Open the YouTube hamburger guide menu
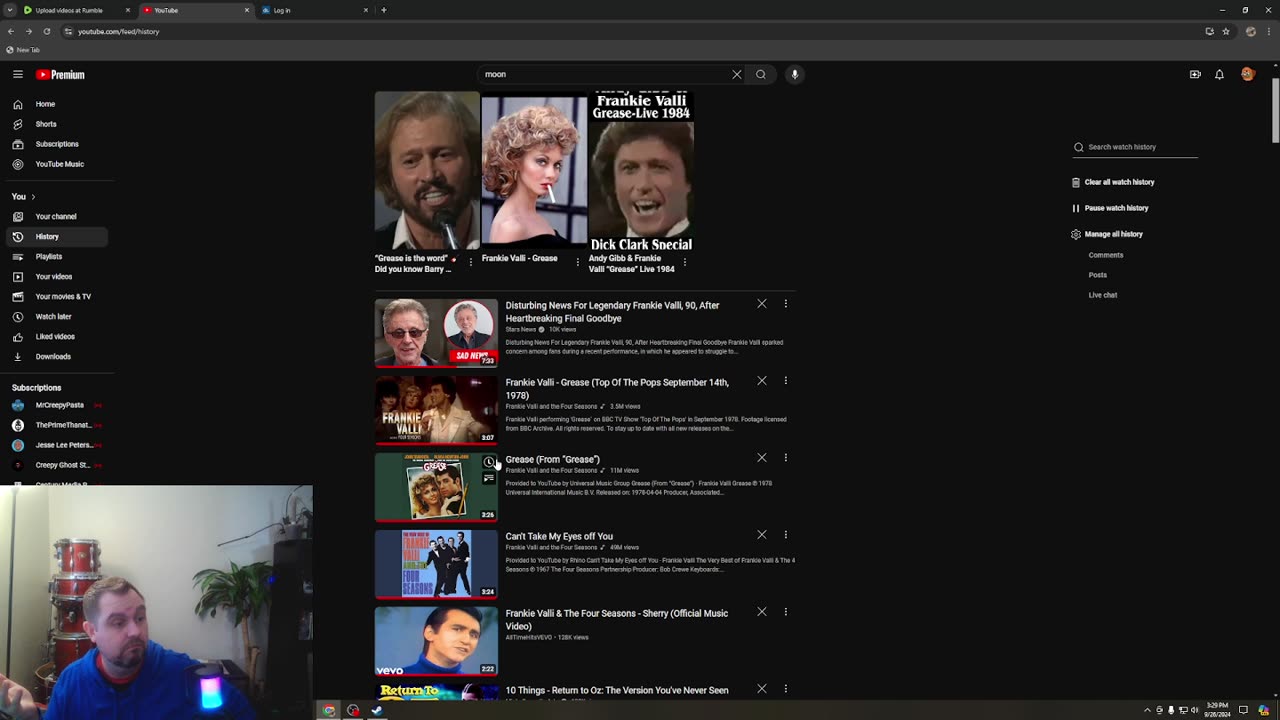This screenshot has height=720, width=1280. click(18, 74)
